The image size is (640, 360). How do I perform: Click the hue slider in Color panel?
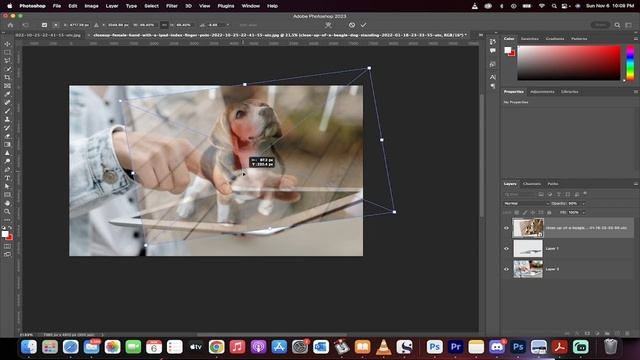point(630,62)
